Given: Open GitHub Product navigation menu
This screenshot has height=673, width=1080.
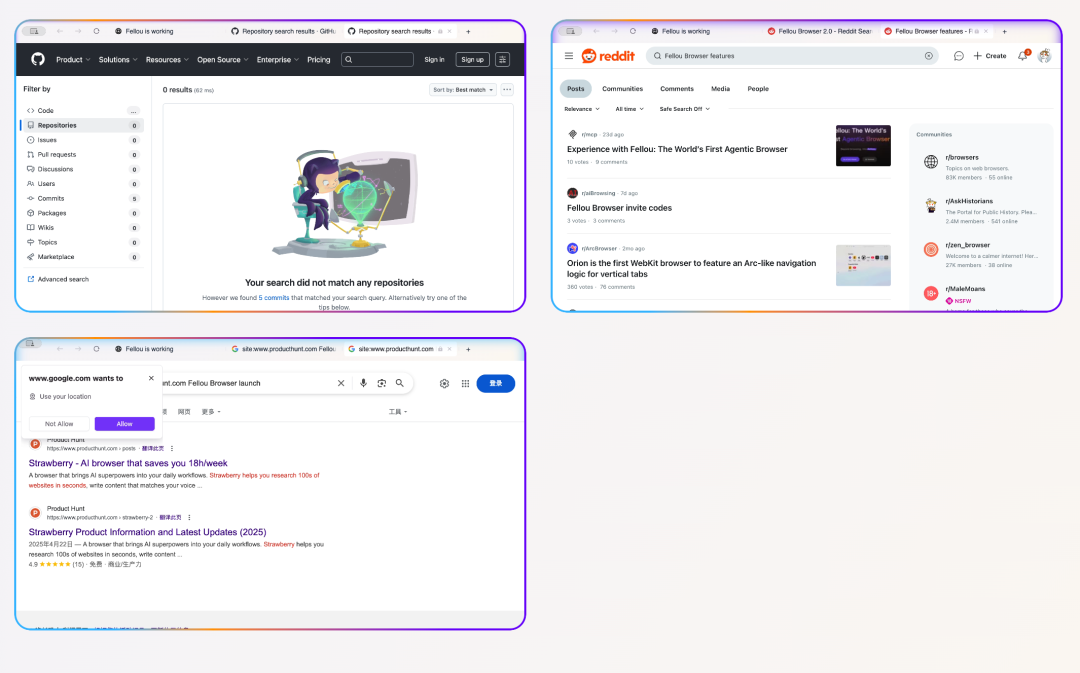Looking at the screenshot, I should pyautogui.click(x=73, y=60).
